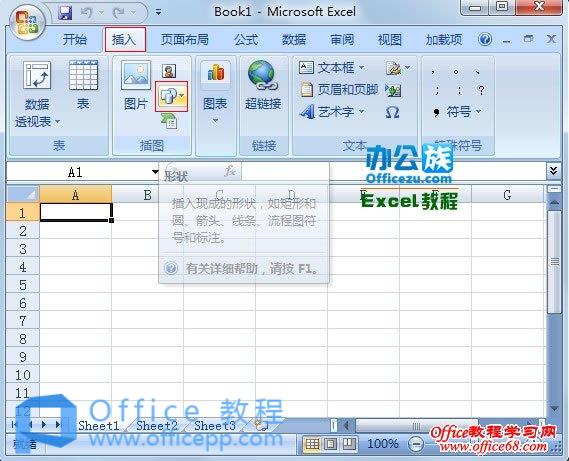Insert clip art from ribbon
Viewport: 569px width, 461px height.
(169, 71)
